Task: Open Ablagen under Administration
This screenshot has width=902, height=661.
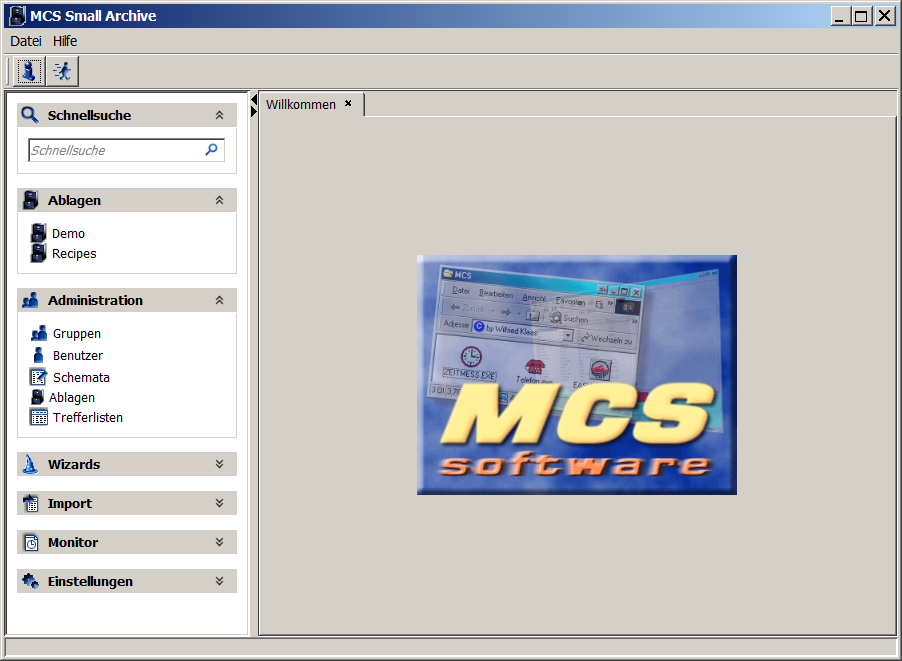Action: [73, 397]
